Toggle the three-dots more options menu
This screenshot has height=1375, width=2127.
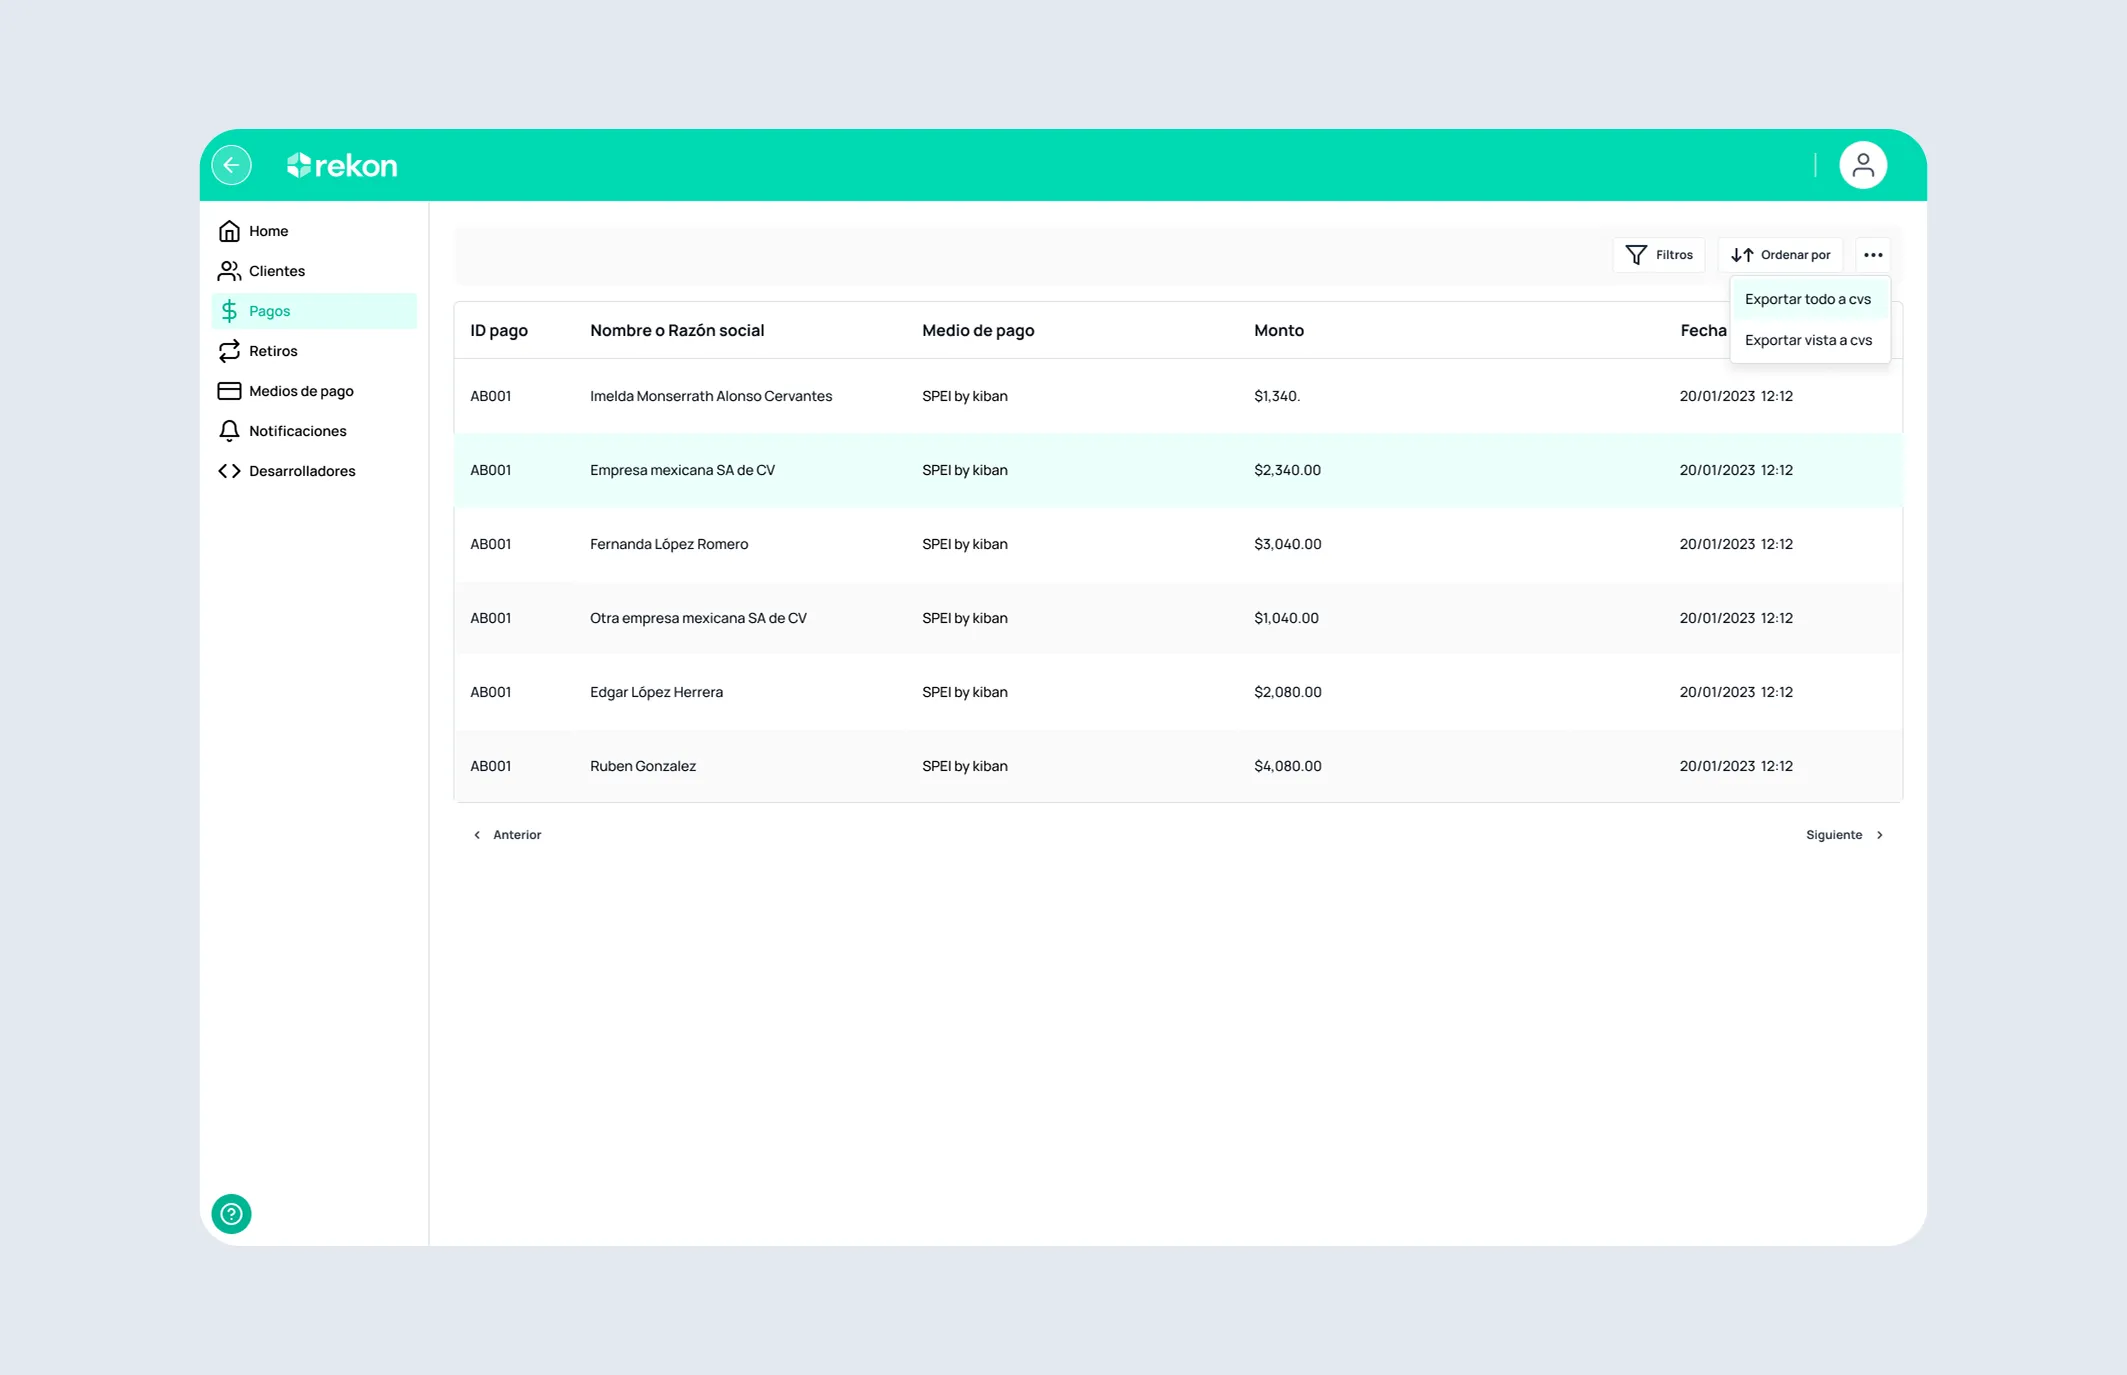(x=1873, y=255)
